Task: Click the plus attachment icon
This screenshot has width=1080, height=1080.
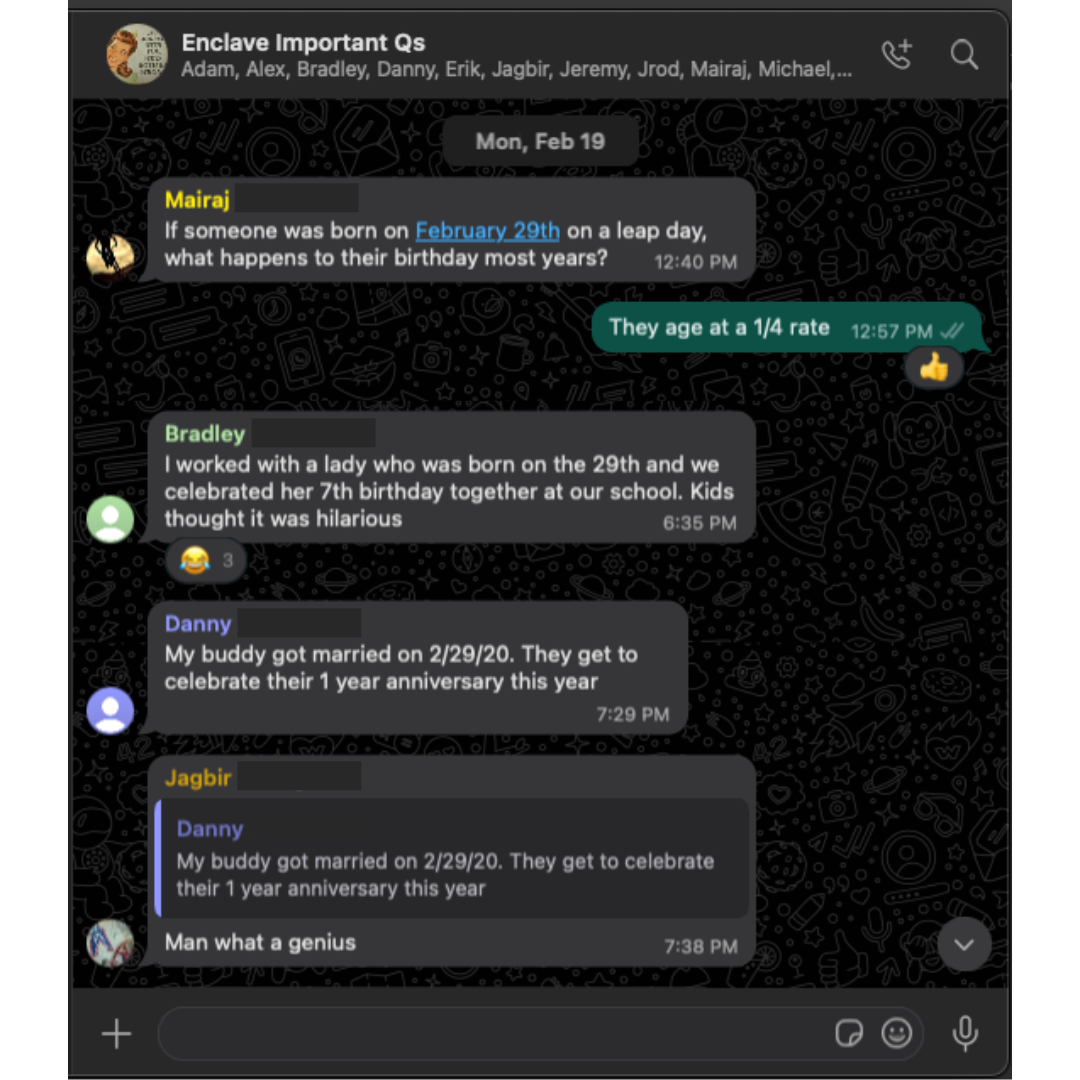Action: coord(116,1033)
